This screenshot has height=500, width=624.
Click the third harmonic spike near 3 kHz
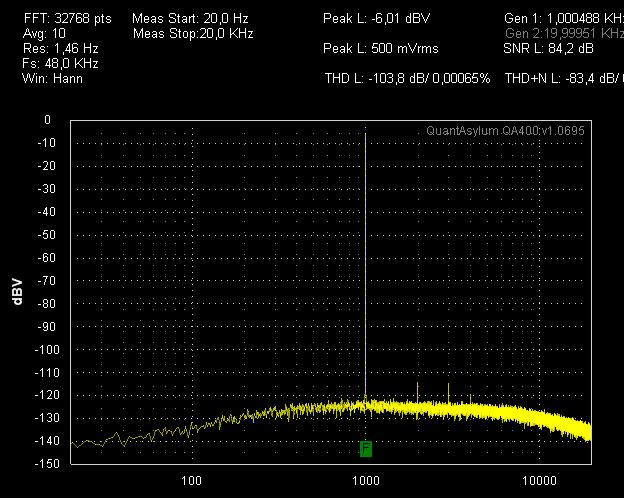[448, 394]
